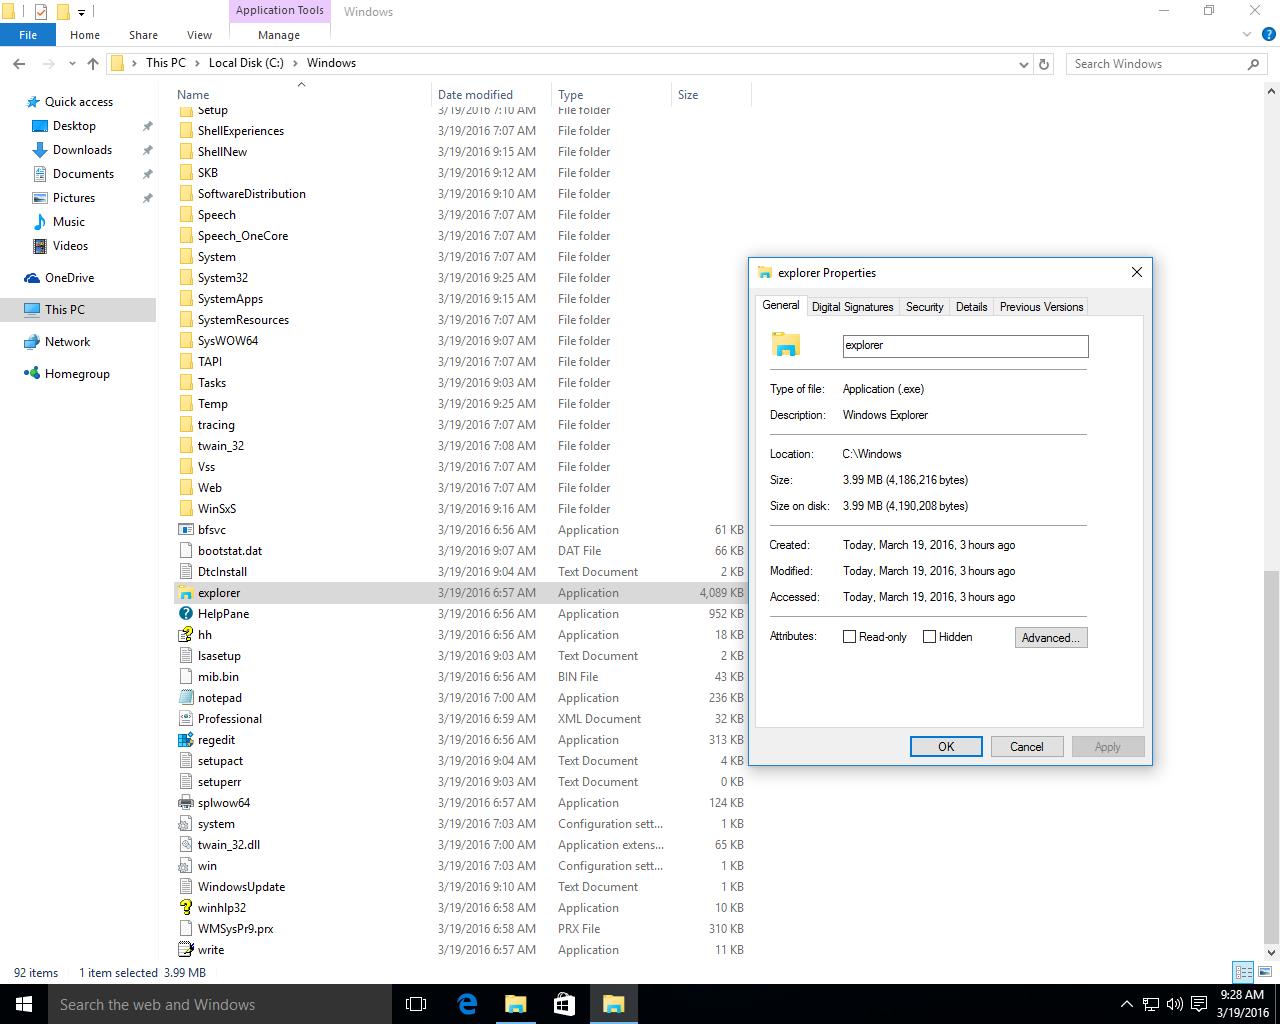This screenshot has height=1024, width=1280.
Task: Enable the Hidden attribute checkbox
Action: pos(929,637)
